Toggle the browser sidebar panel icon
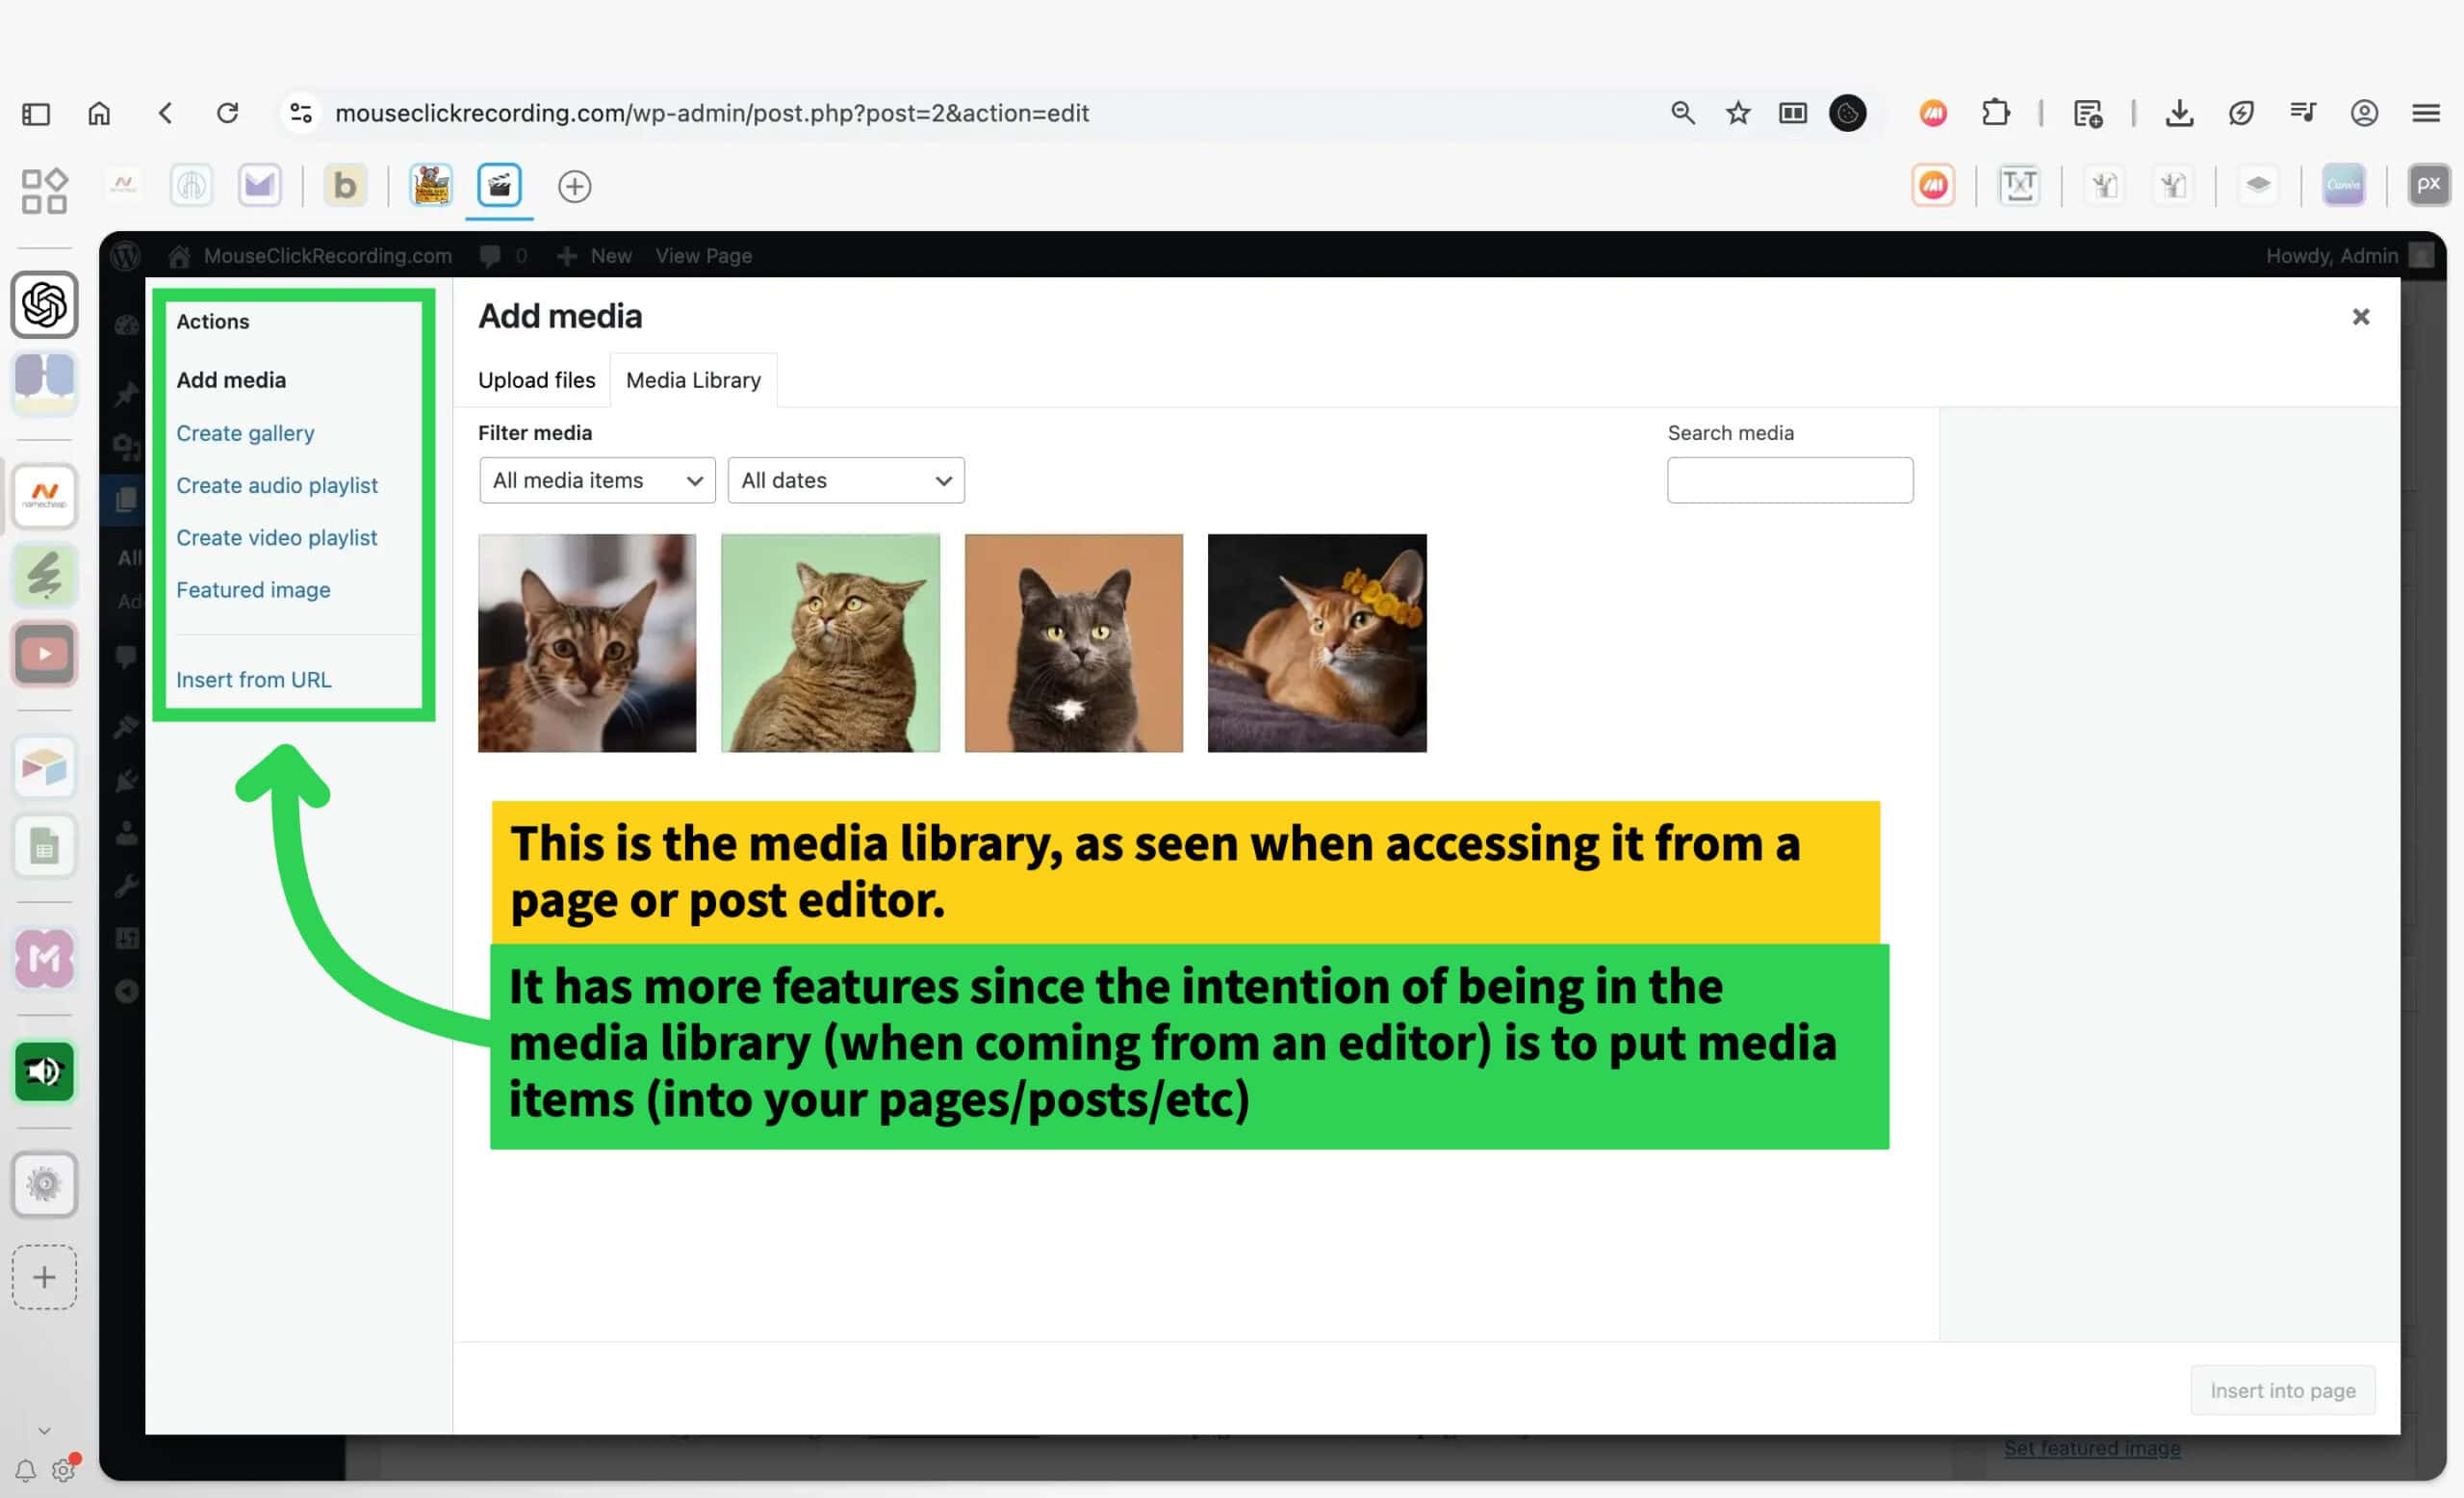This screenshot has height=1498, width=2464. 36,113
